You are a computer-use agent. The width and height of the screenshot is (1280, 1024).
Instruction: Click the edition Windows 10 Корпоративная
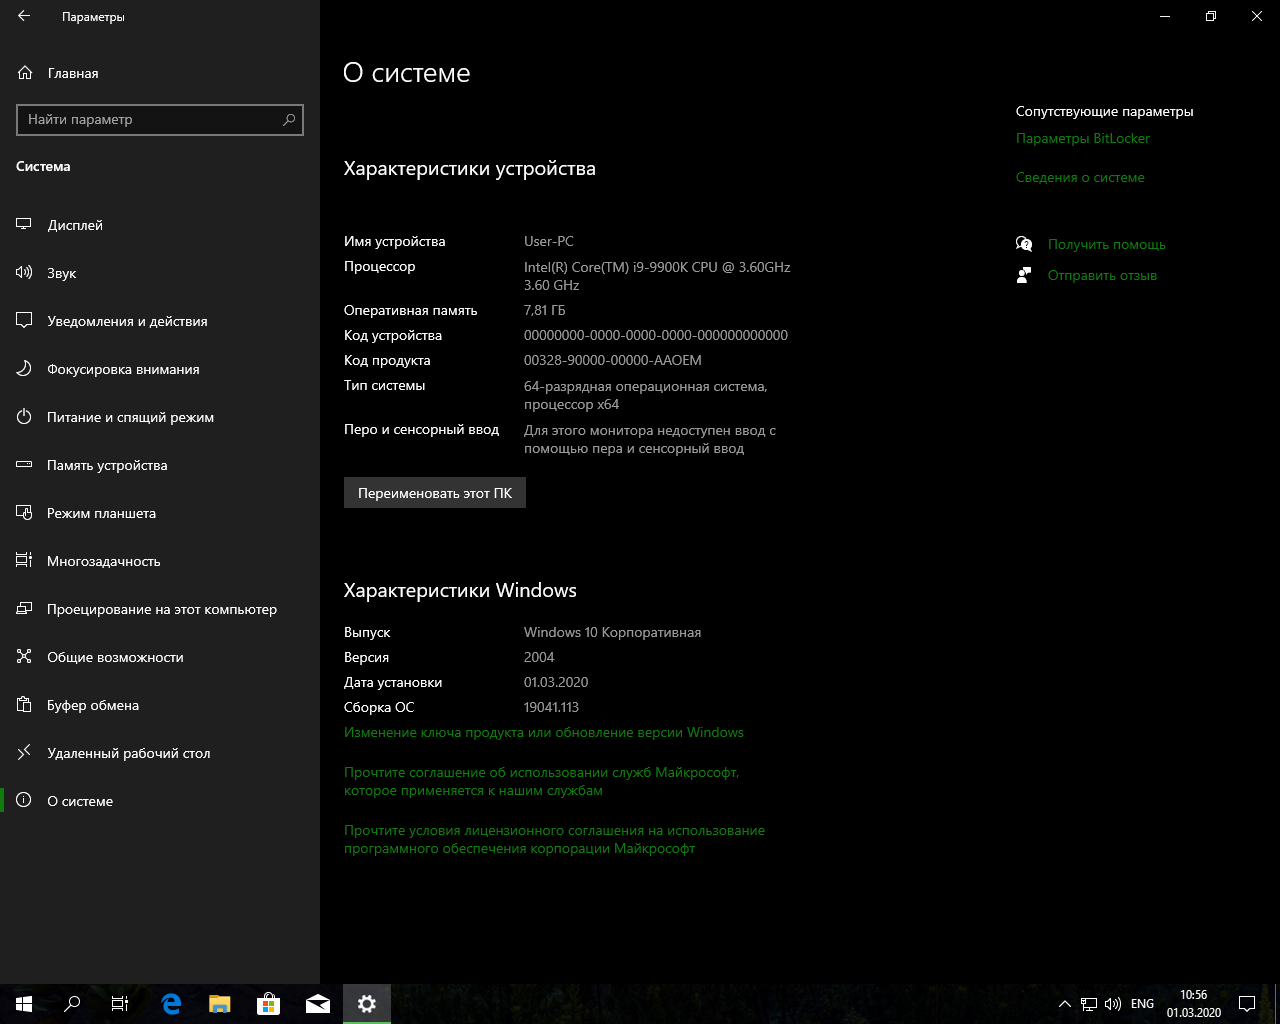[612, 632]
